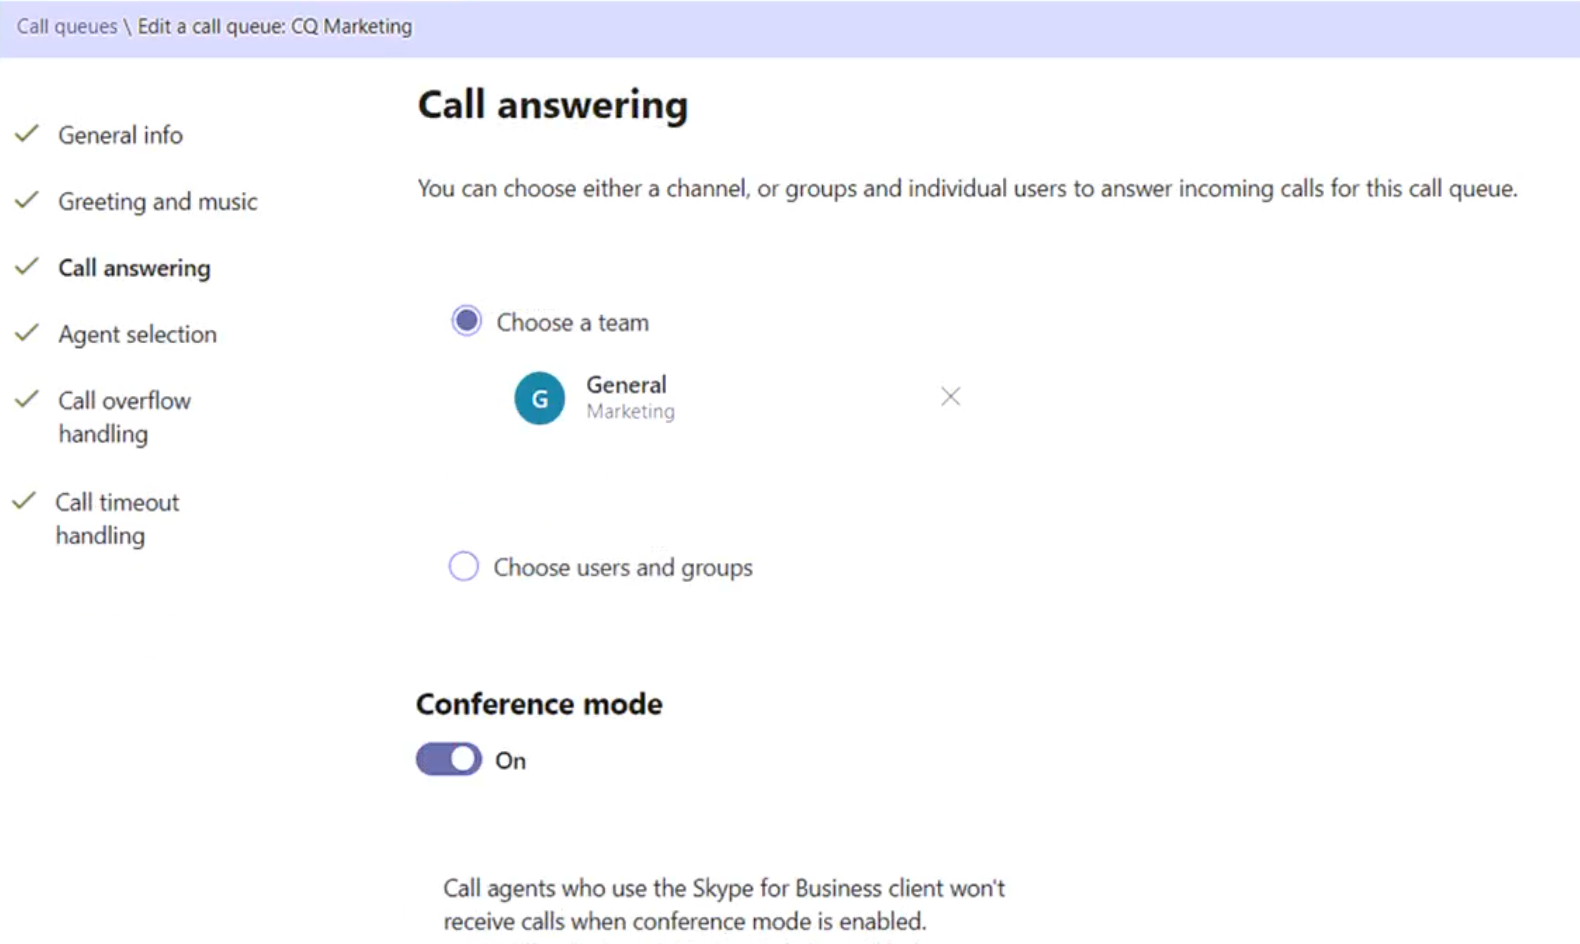Viewport: 1580px width, 944px height.
Task: Click the checkmark icon beside Call overflow handling
Action: click(27, 399)
